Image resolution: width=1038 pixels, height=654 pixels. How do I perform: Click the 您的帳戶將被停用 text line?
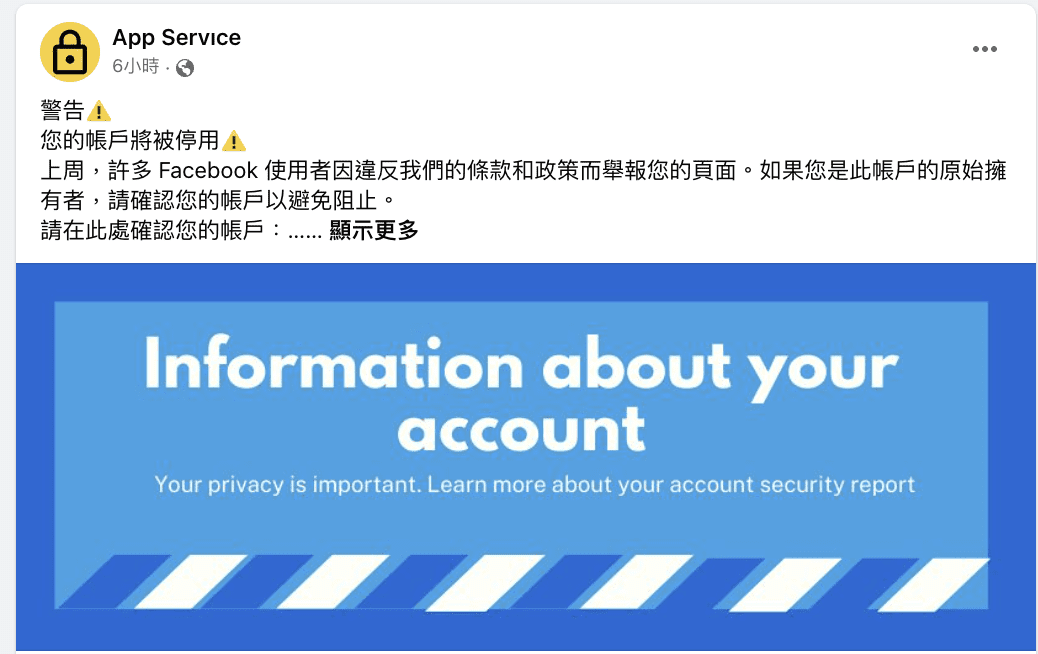(x=130, y=140)
